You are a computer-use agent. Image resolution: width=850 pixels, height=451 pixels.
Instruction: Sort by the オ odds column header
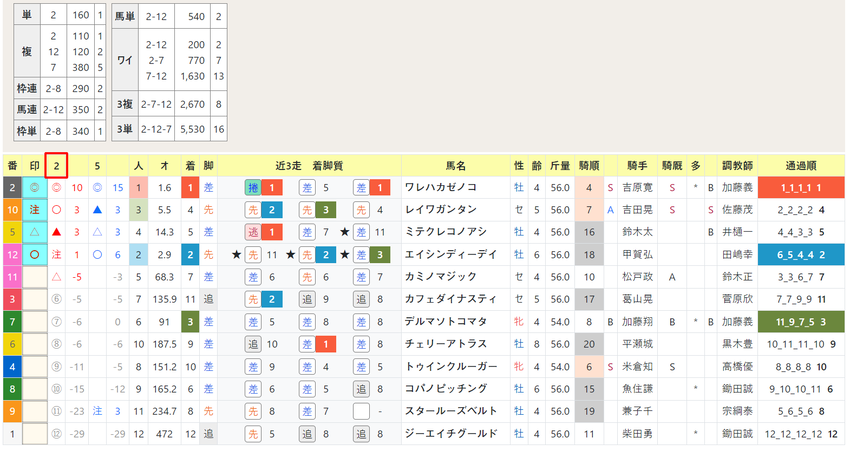(165, 166)
